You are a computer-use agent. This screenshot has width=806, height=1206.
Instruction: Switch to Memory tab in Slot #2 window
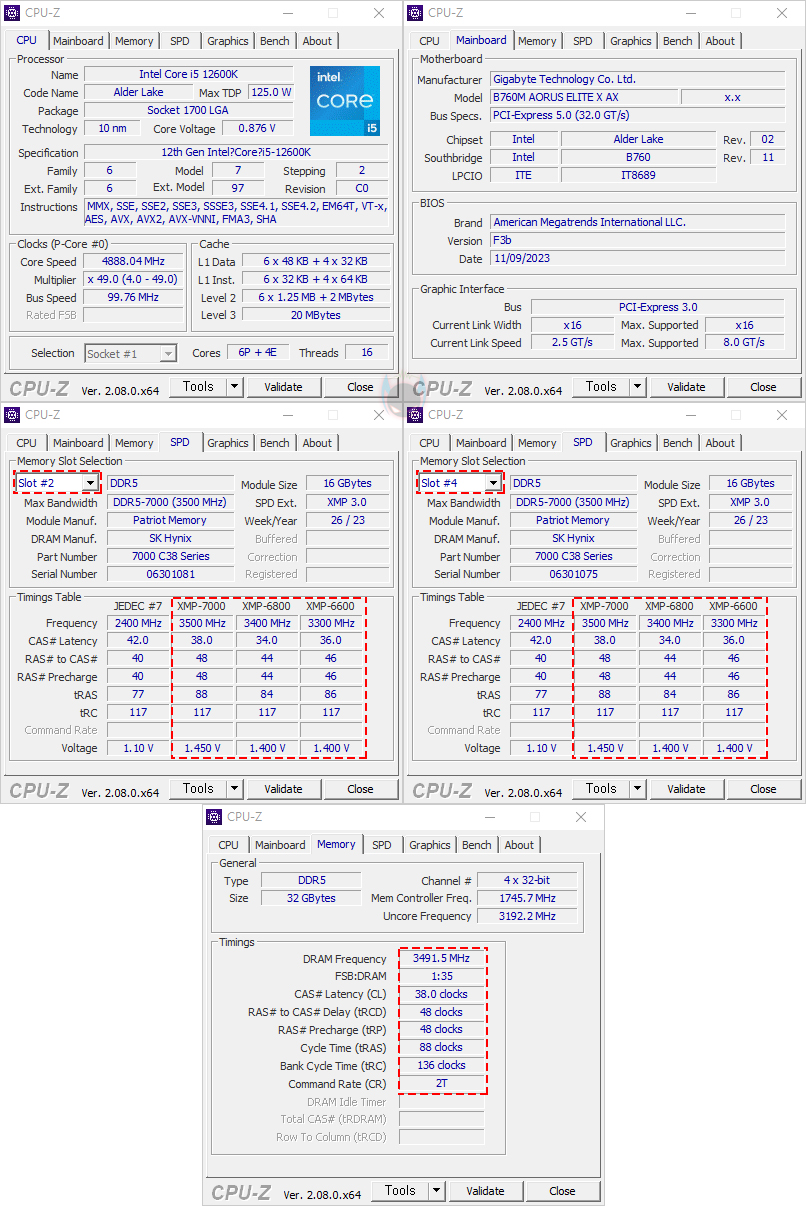[x=134, y=443]
